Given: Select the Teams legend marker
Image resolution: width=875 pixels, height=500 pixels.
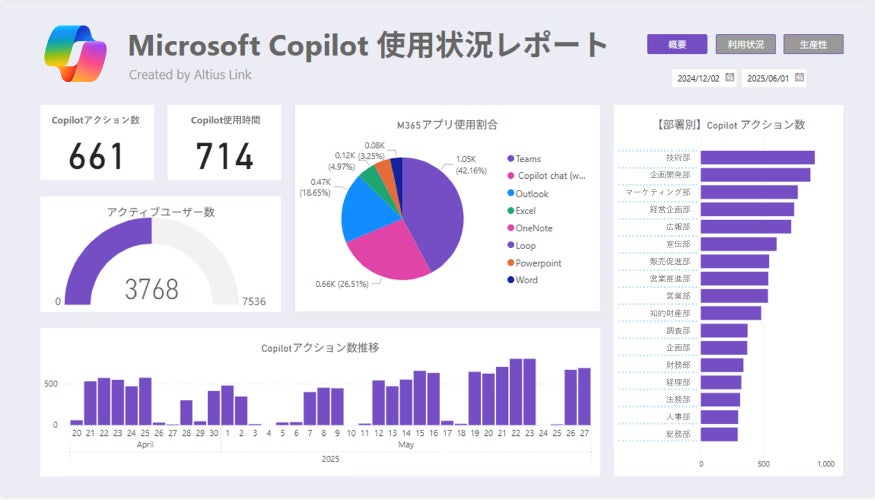Looking at the screenshot, I should coord(510,159).
